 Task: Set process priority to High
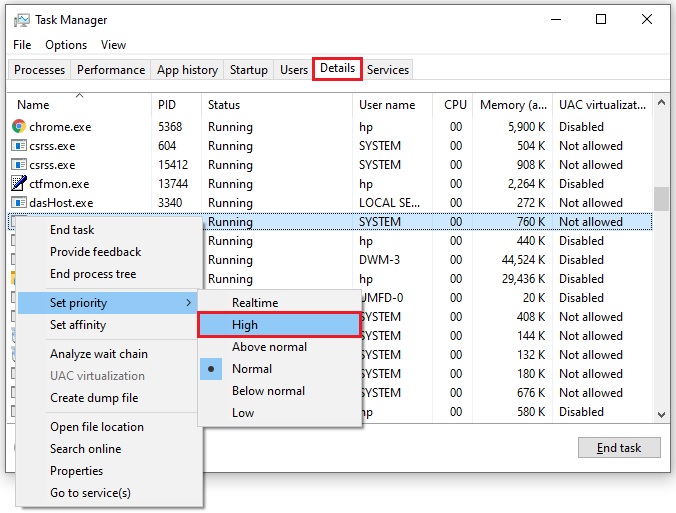(245, 325)
